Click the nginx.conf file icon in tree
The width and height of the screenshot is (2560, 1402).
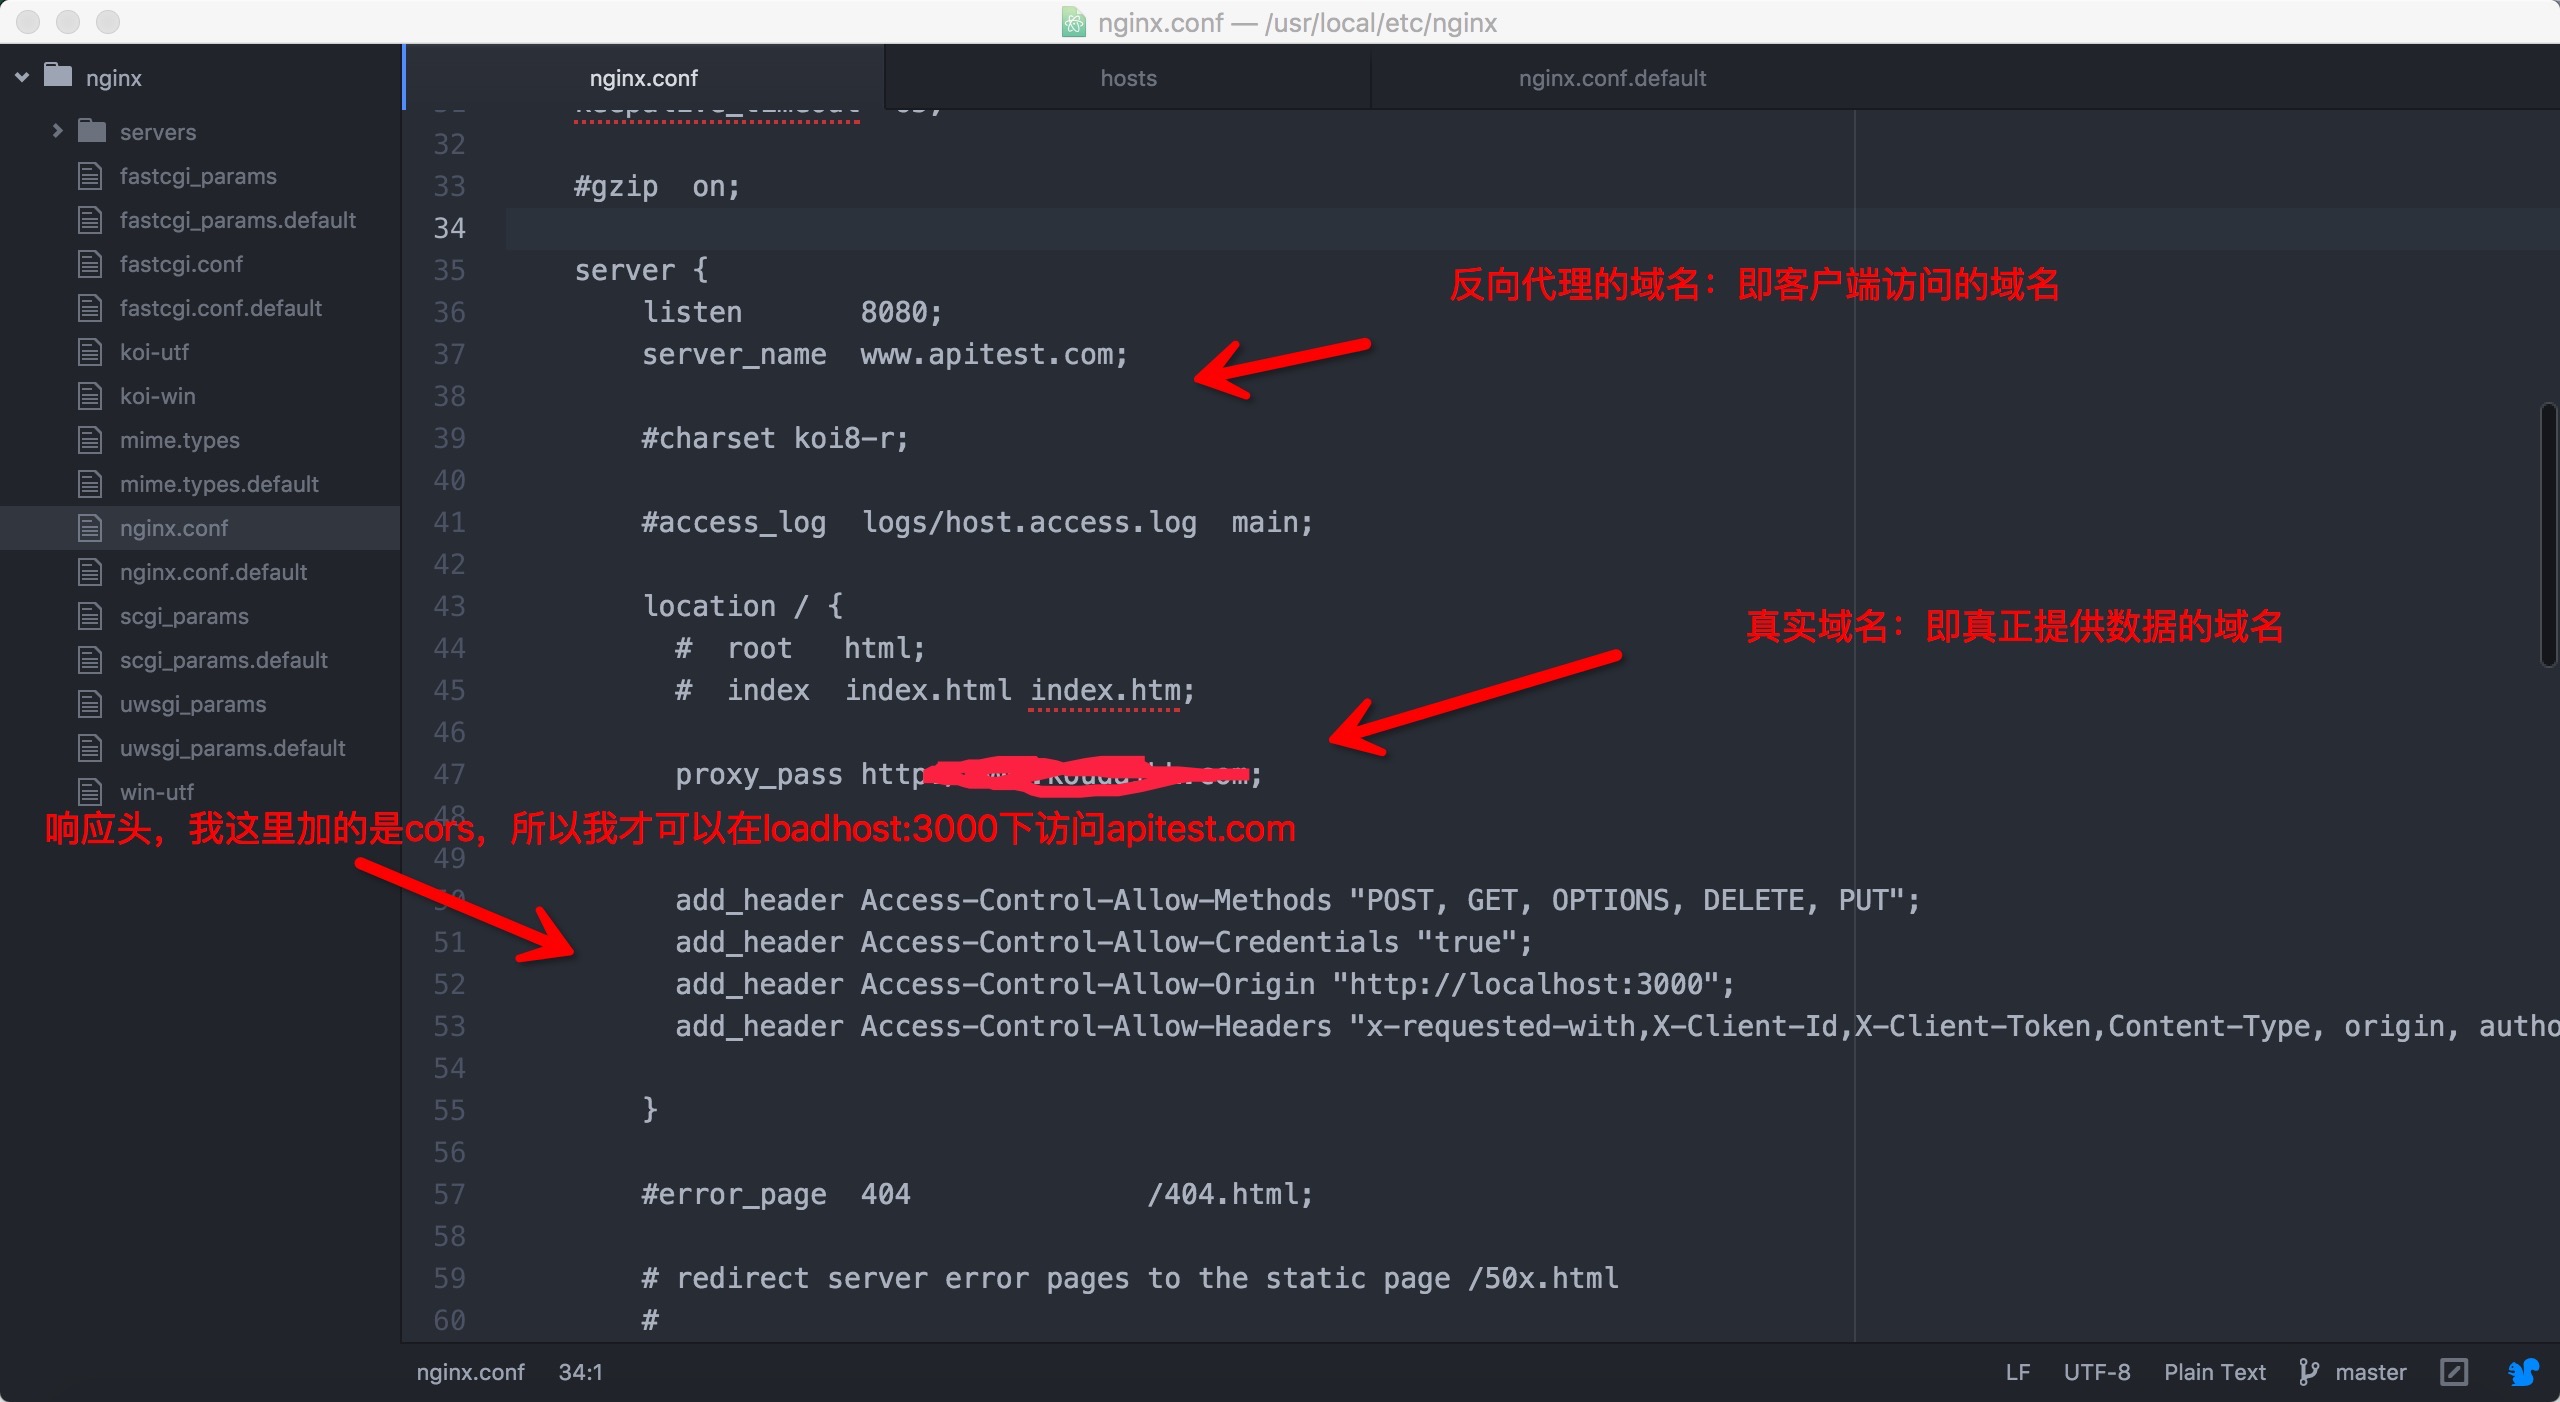(x=90, y=528)
